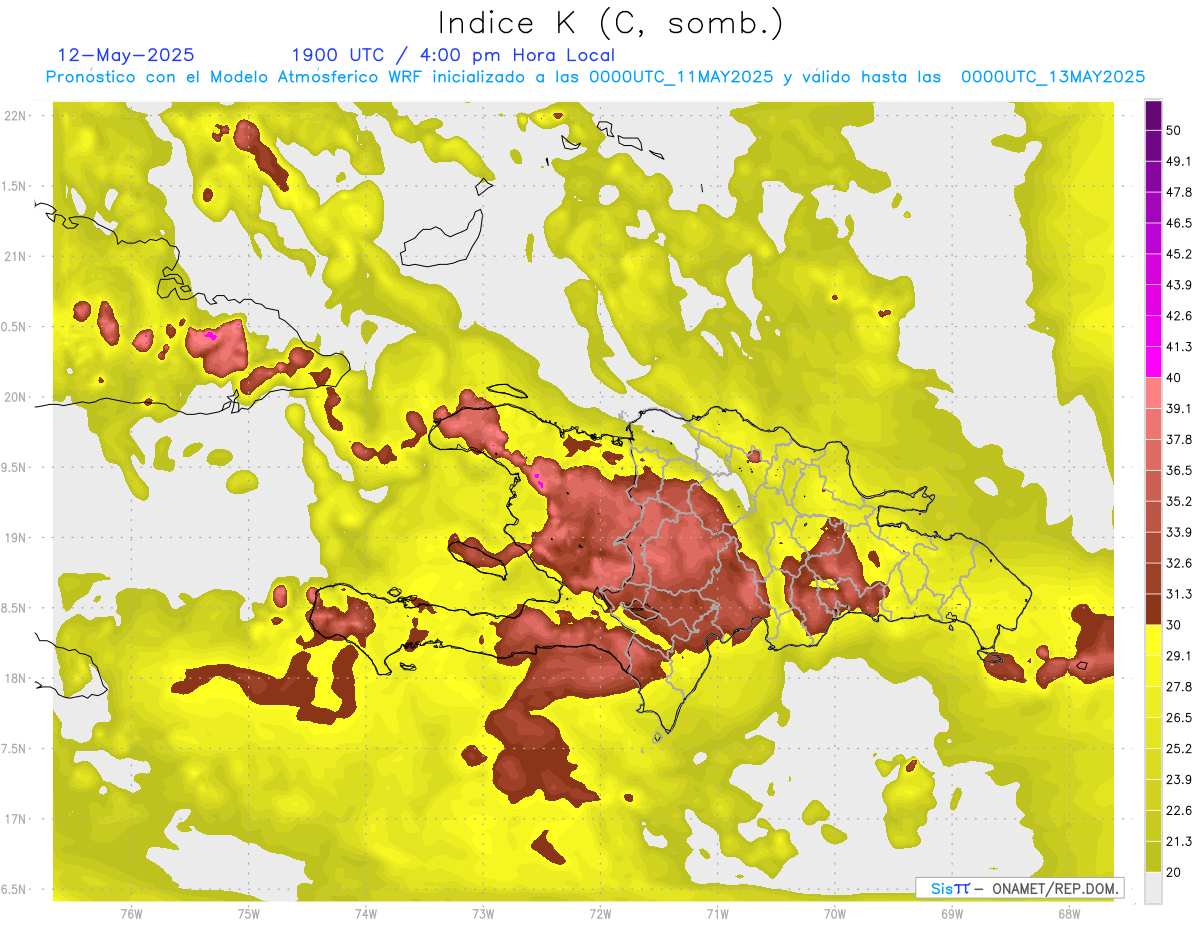Click the colorbar value 20
The height and width of the screenshot is (927, 1200).
pos(1174,872)
